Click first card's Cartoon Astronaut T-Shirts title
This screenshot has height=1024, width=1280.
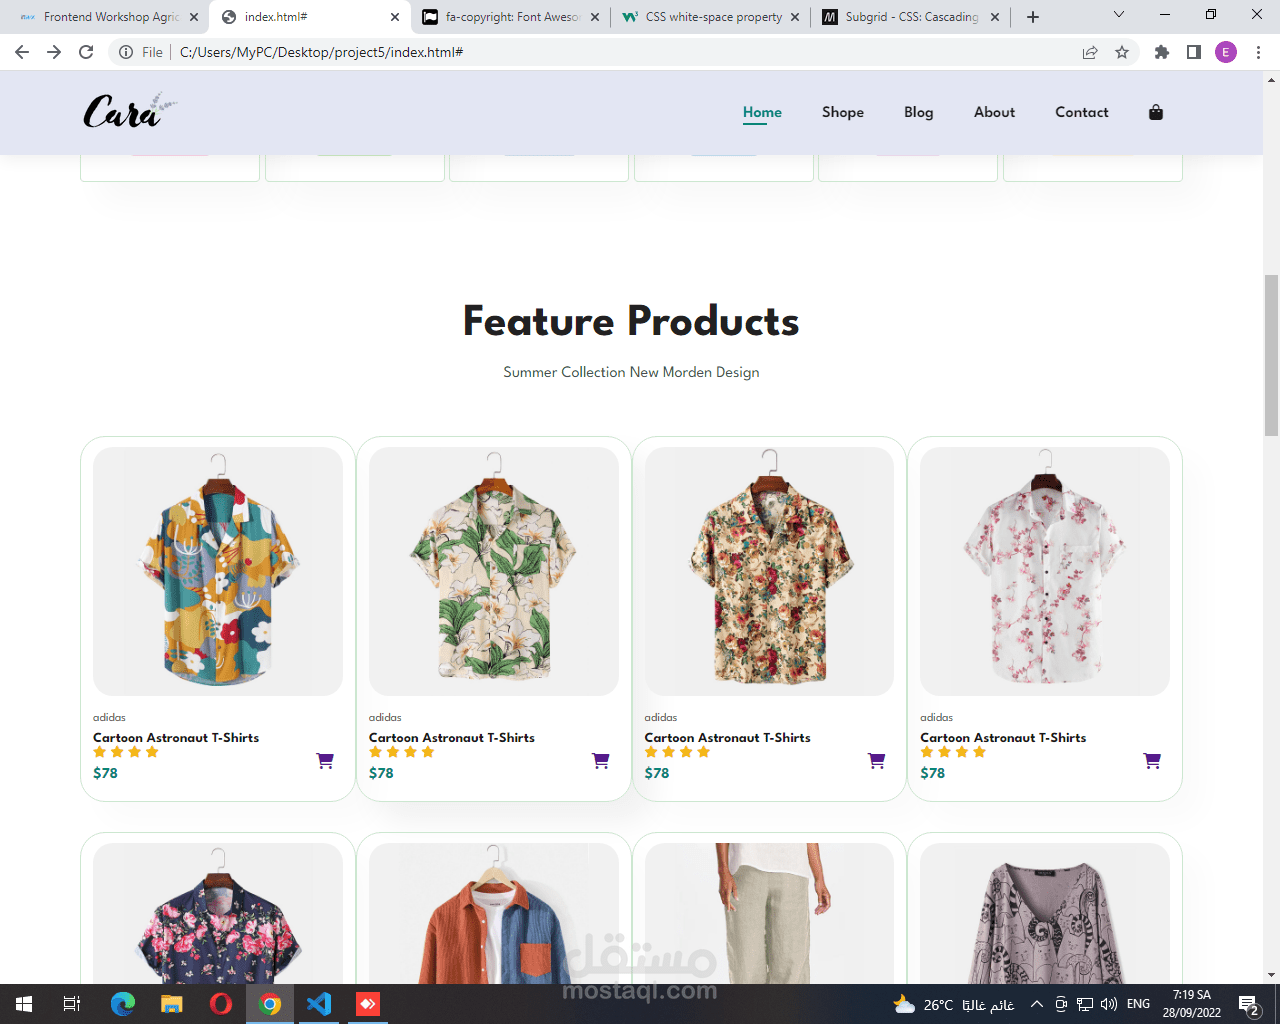click(176, 738)
